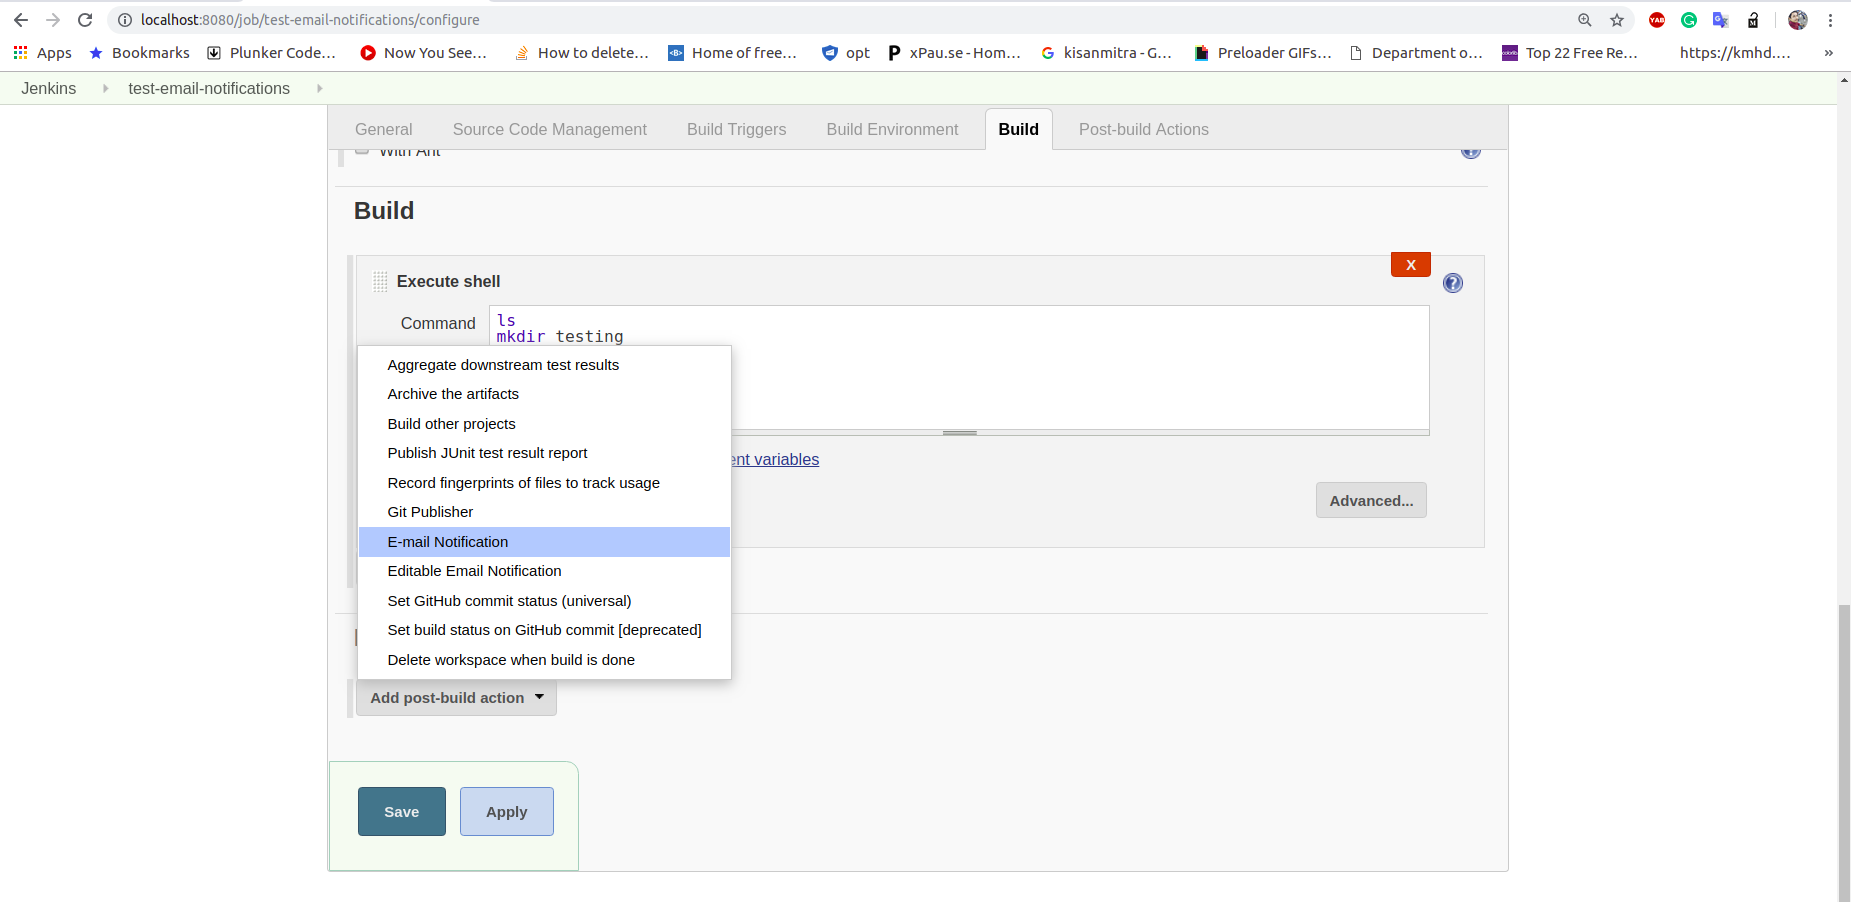
Task: Click the help icon in the top-right corner
Action: (1471, 148)
